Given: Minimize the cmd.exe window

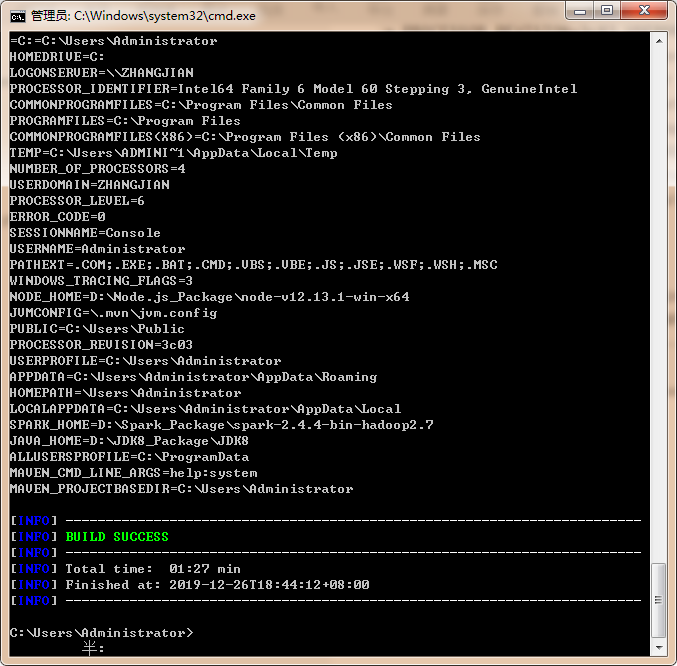Looking at the screenshot, I should 580,10.
